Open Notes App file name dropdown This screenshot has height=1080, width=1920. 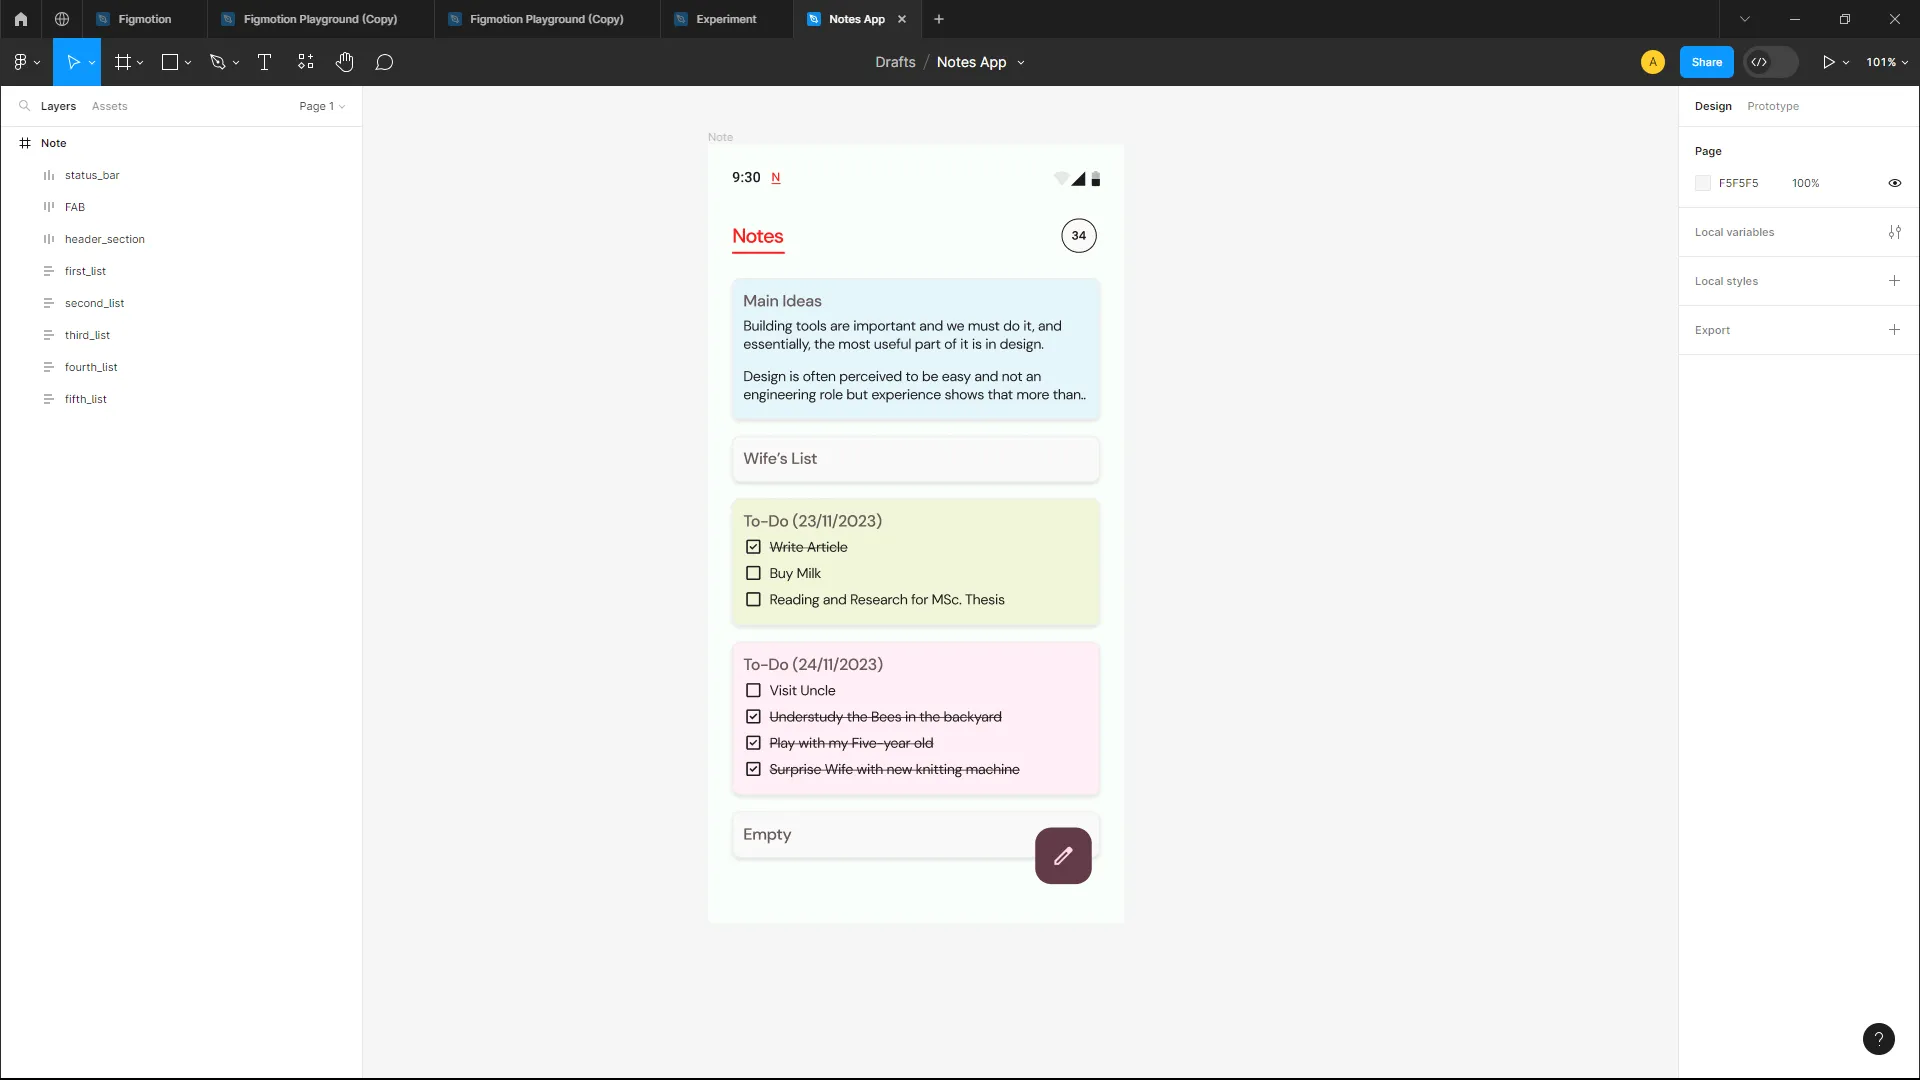click(1020, 62)
